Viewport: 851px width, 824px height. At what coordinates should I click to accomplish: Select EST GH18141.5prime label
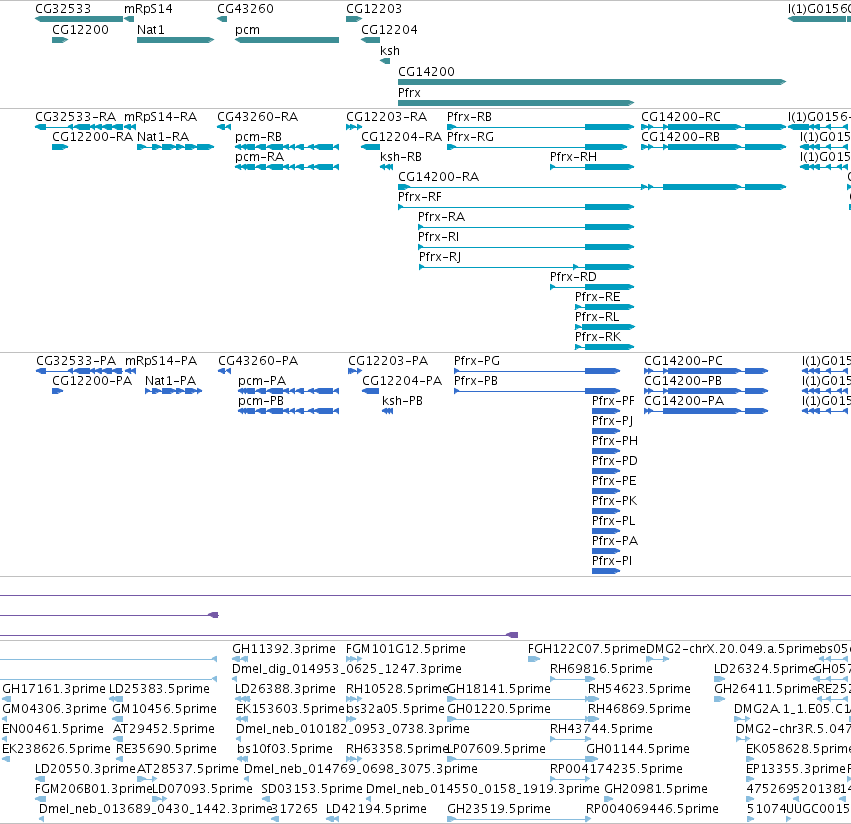499,689
